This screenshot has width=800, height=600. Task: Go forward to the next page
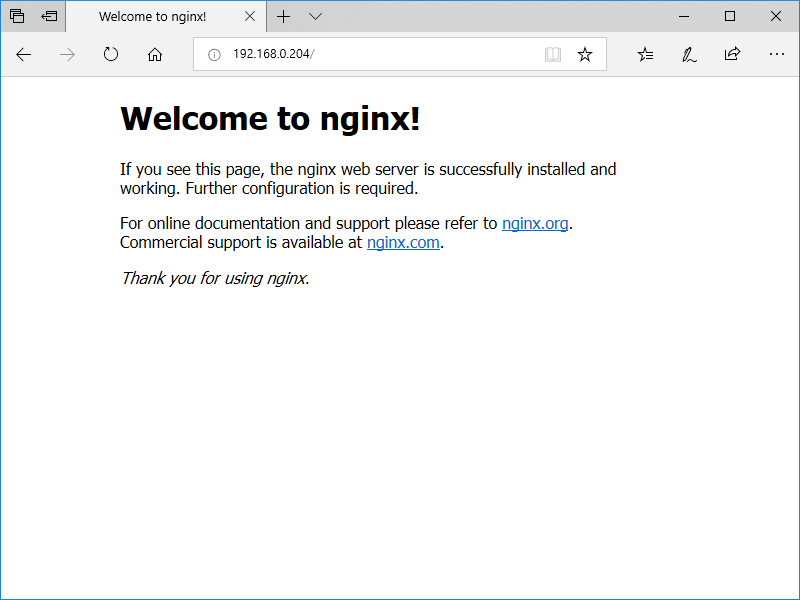pos(67,54)
